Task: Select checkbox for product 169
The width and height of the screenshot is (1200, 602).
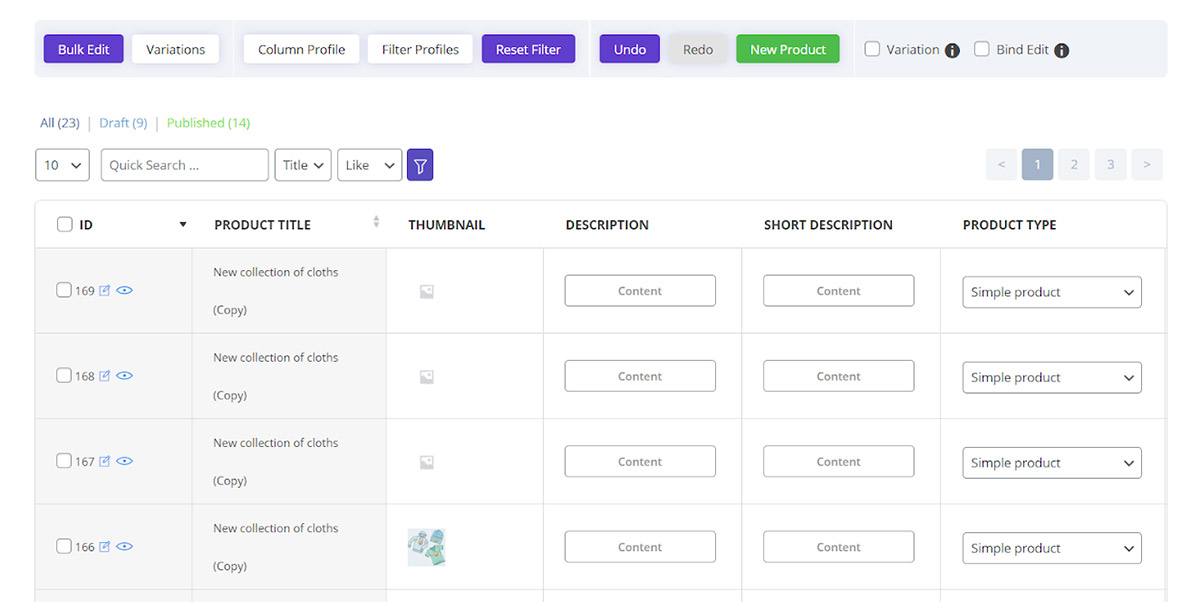Action: click(x=64, y=290)
